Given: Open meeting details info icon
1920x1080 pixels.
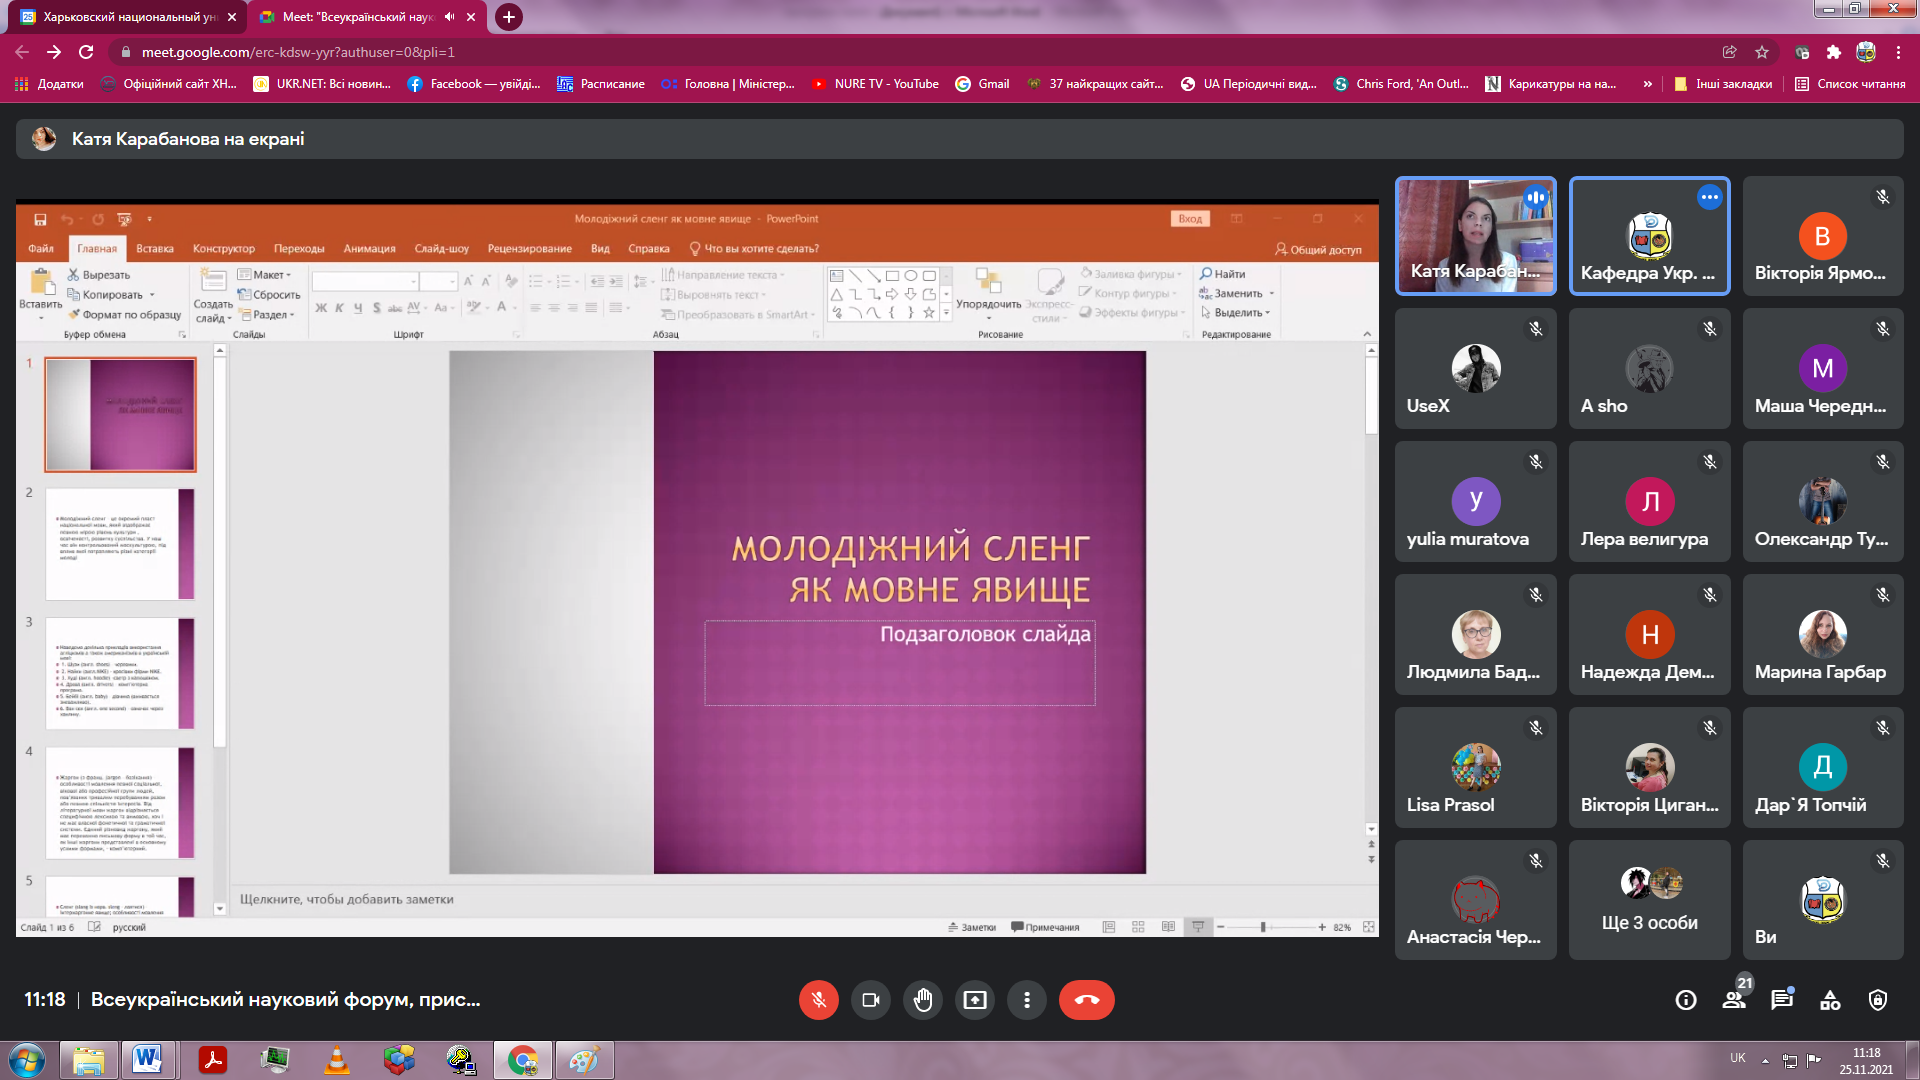Looking at the screenshot, I should tap(1686, 1000).
